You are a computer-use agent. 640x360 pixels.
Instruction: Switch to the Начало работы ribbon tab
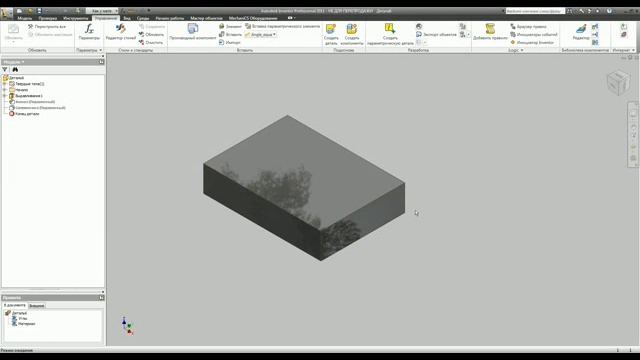(x=170, y=18)
